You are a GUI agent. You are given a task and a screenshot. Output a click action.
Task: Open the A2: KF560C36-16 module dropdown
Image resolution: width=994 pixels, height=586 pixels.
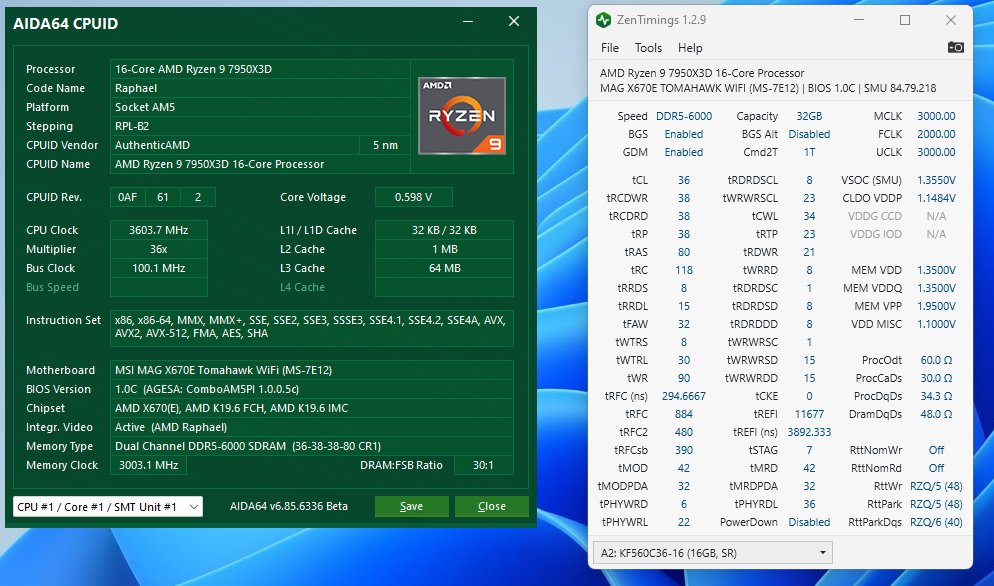point(712,552)
